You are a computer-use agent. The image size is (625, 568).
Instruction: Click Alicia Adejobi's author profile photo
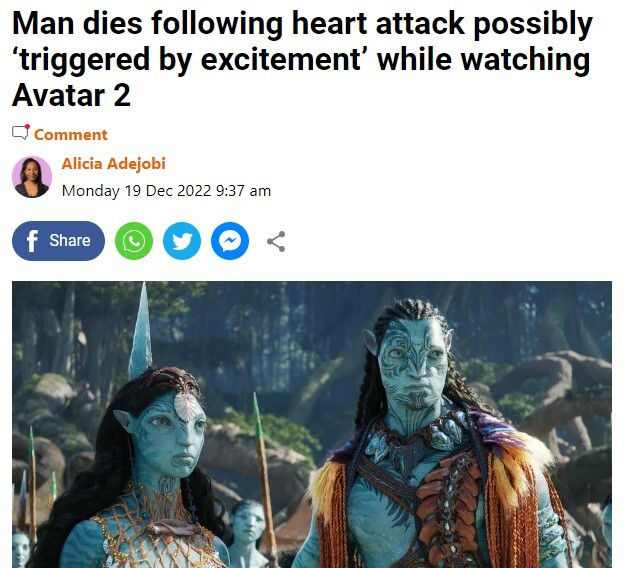32,177
